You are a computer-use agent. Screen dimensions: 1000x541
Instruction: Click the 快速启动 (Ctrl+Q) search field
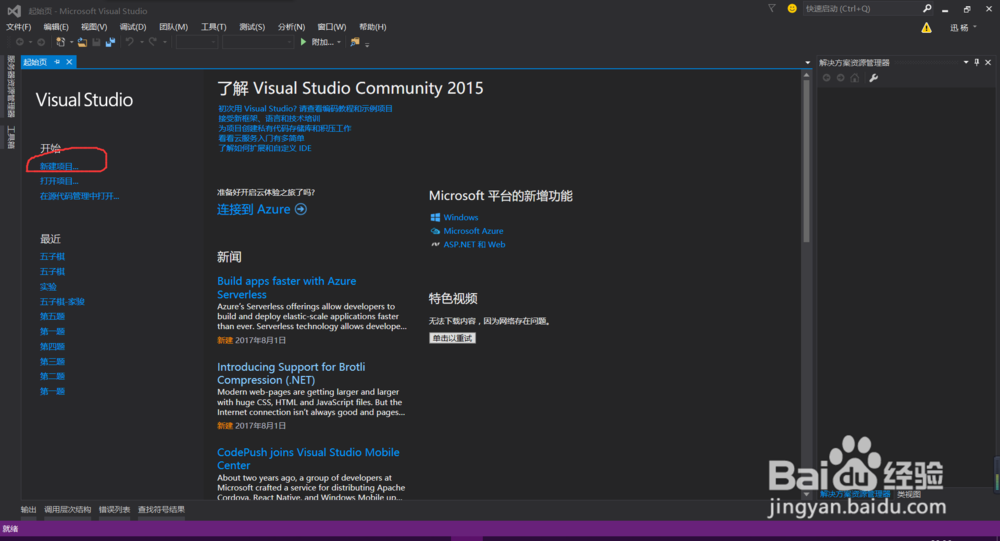click(862, 8)
